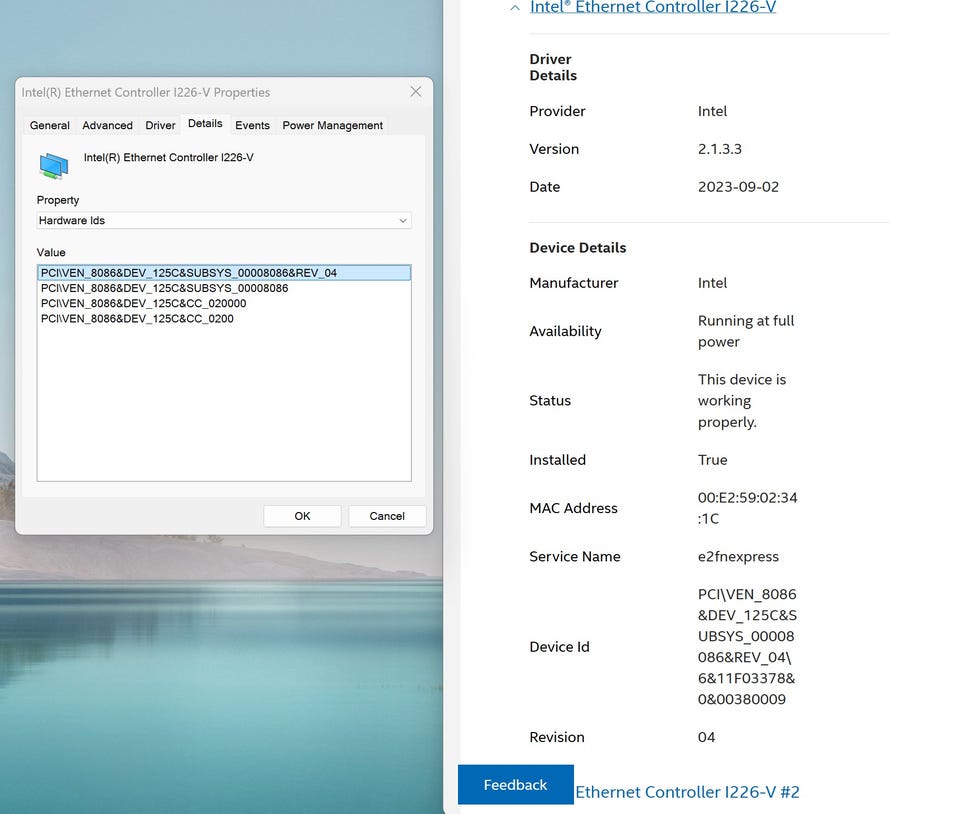Switch to the General tab
Image resolution: width=960 pixels, height=814 pixels.
coord(50,125)
